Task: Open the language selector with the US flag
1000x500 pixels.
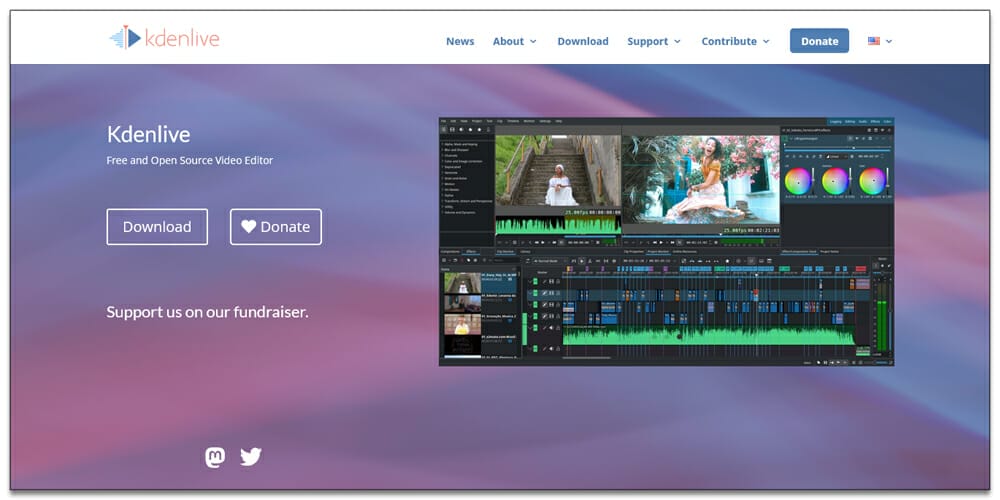Action: (x=880, y=41)
